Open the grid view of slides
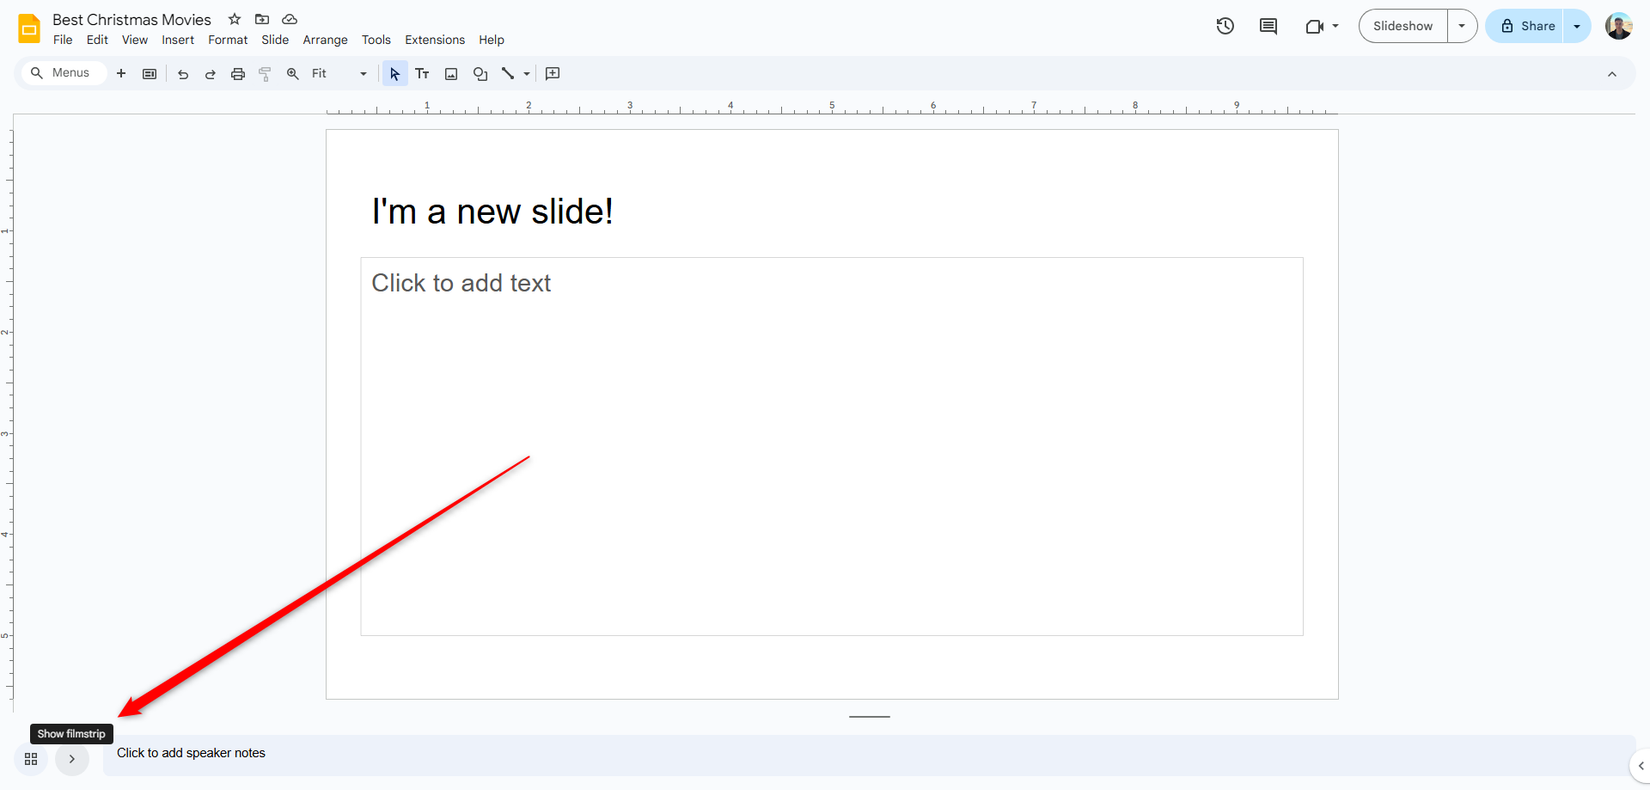Viewport: 1650px width, 790px height. pos(31,759)
